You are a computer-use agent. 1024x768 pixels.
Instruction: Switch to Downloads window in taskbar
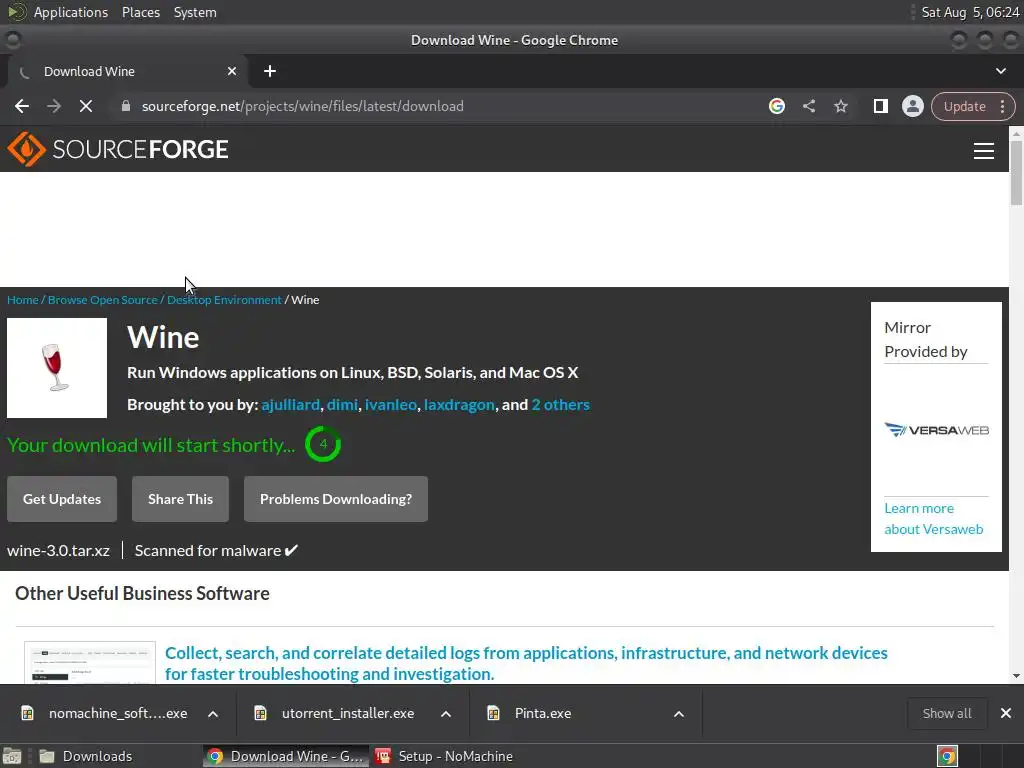[x=85, y=756]
